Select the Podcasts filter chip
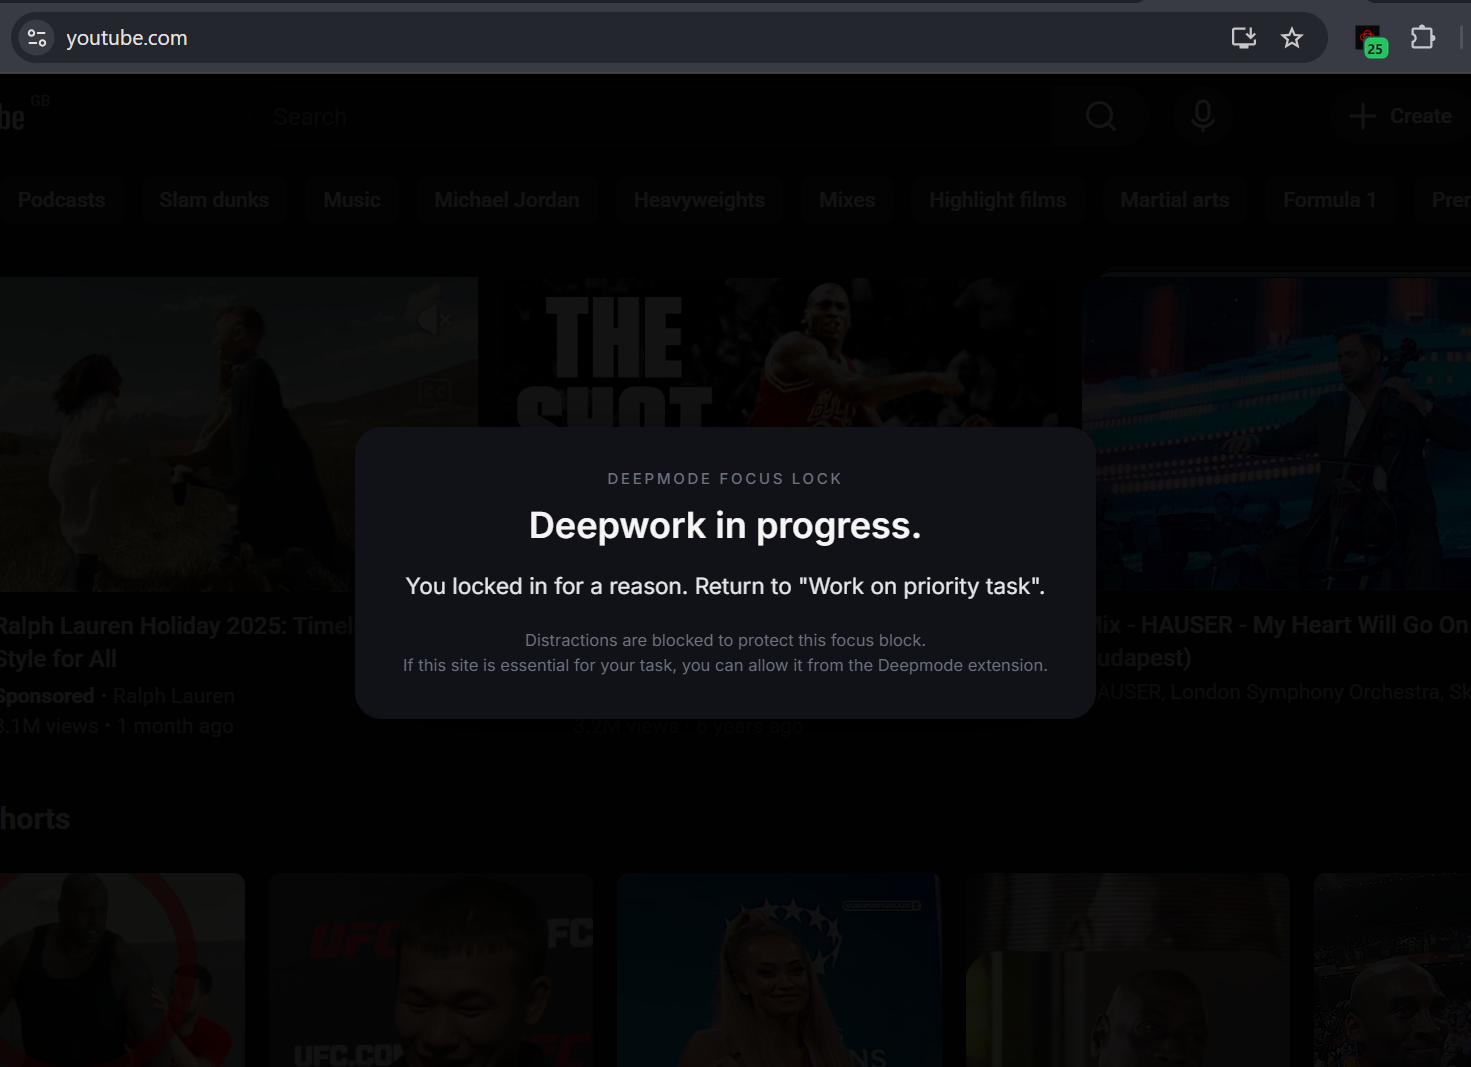 pos(61,200)
